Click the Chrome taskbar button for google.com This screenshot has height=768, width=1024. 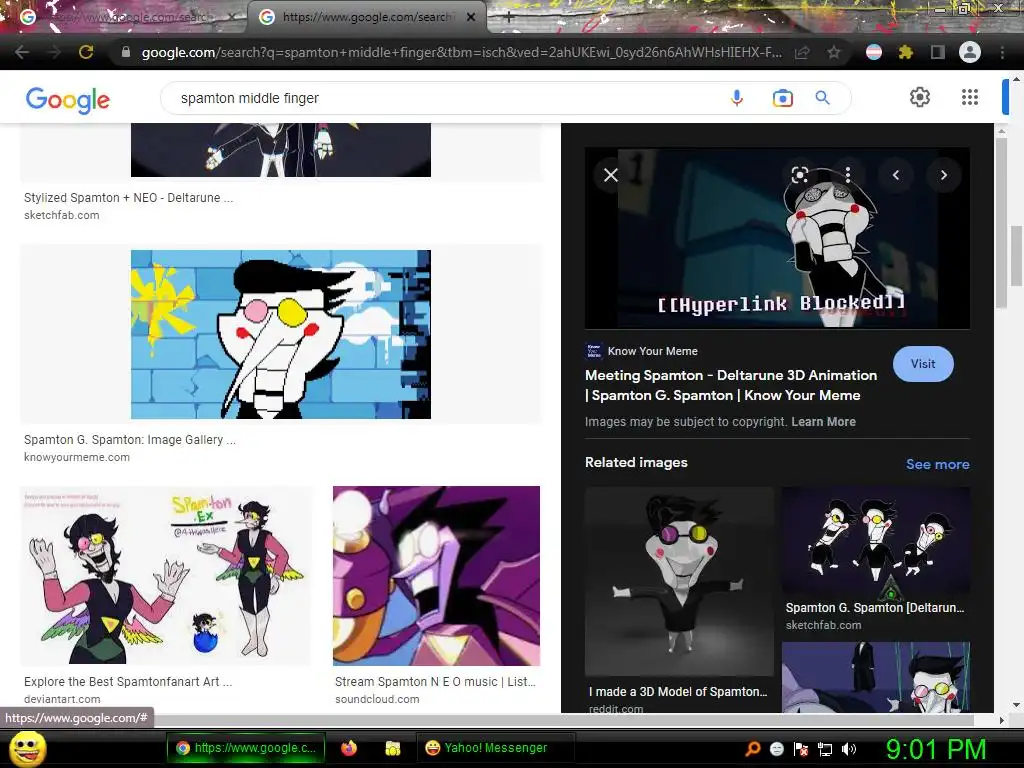pyautogui.click(x=246, y=748)
